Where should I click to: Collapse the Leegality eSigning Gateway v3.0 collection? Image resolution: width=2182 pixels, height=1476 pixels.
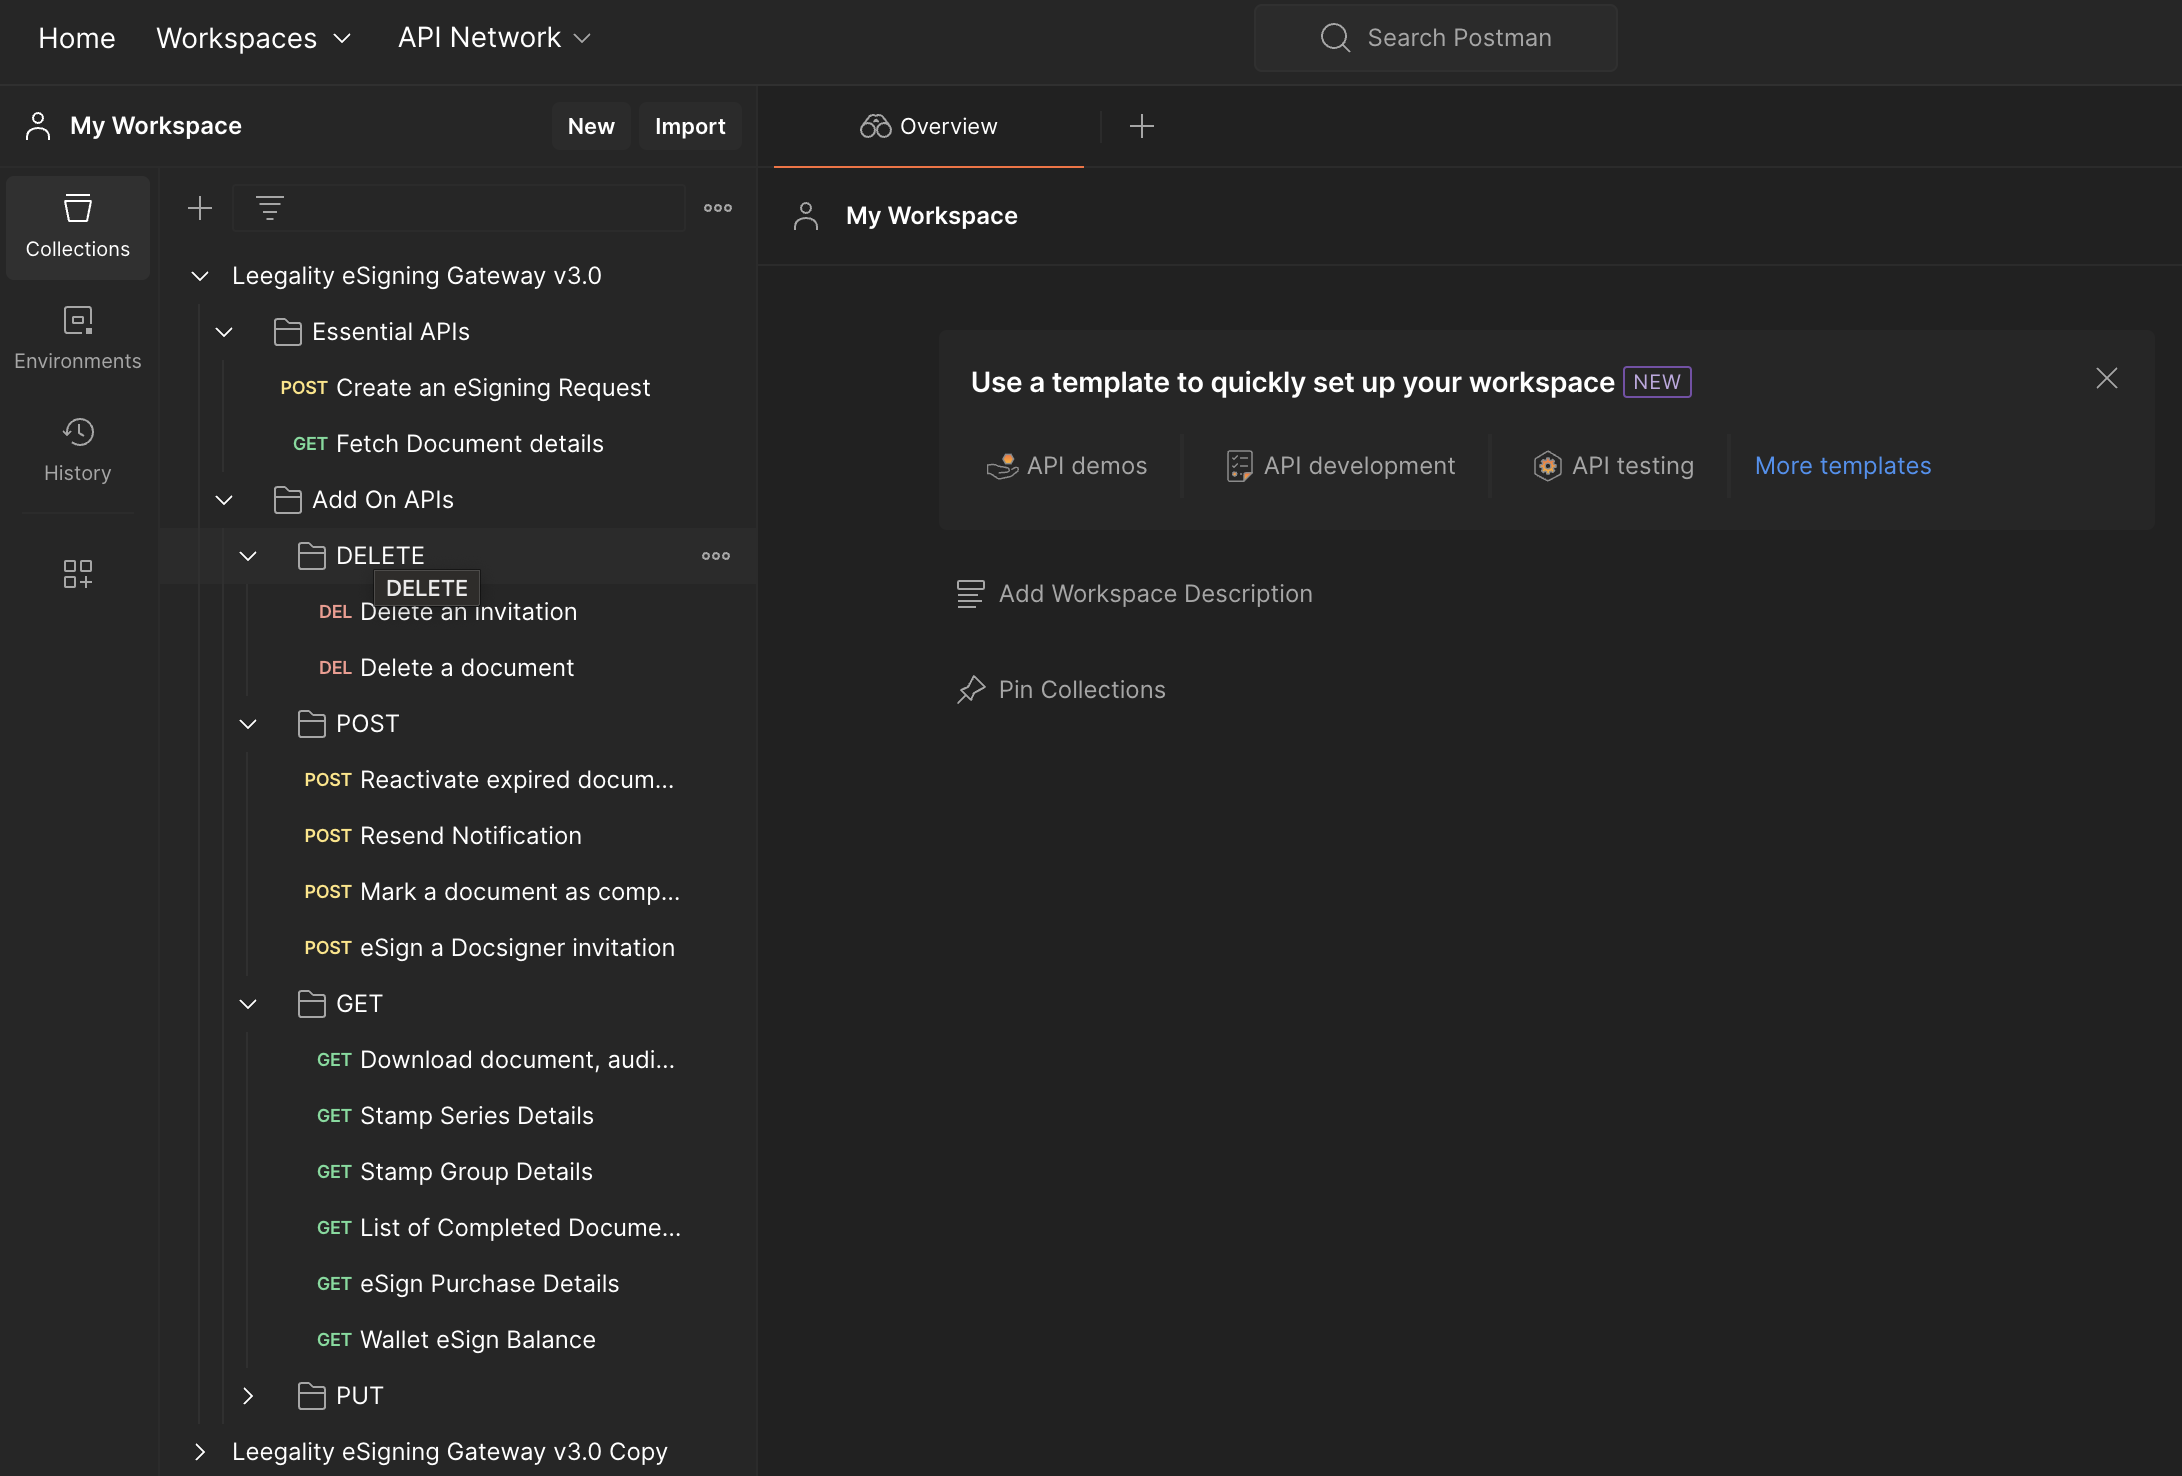click(x=200, y=276)
